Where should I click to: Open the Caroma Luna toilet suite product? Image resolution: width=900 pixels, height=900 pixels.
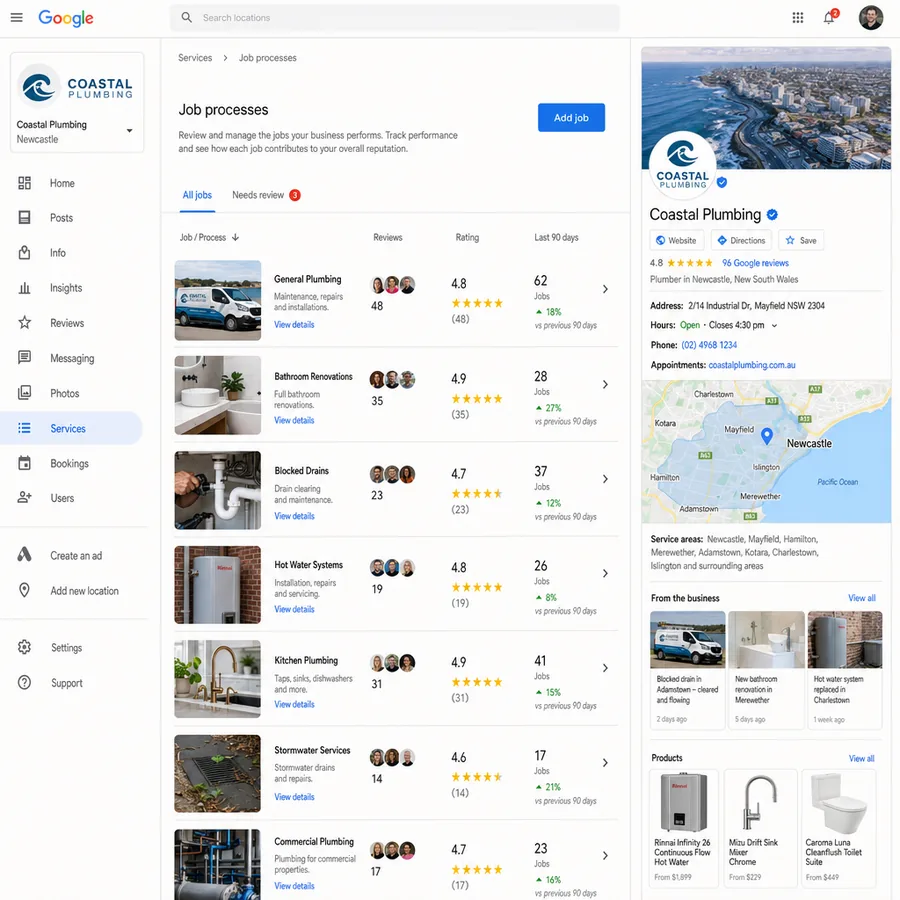tap(839, 828)
